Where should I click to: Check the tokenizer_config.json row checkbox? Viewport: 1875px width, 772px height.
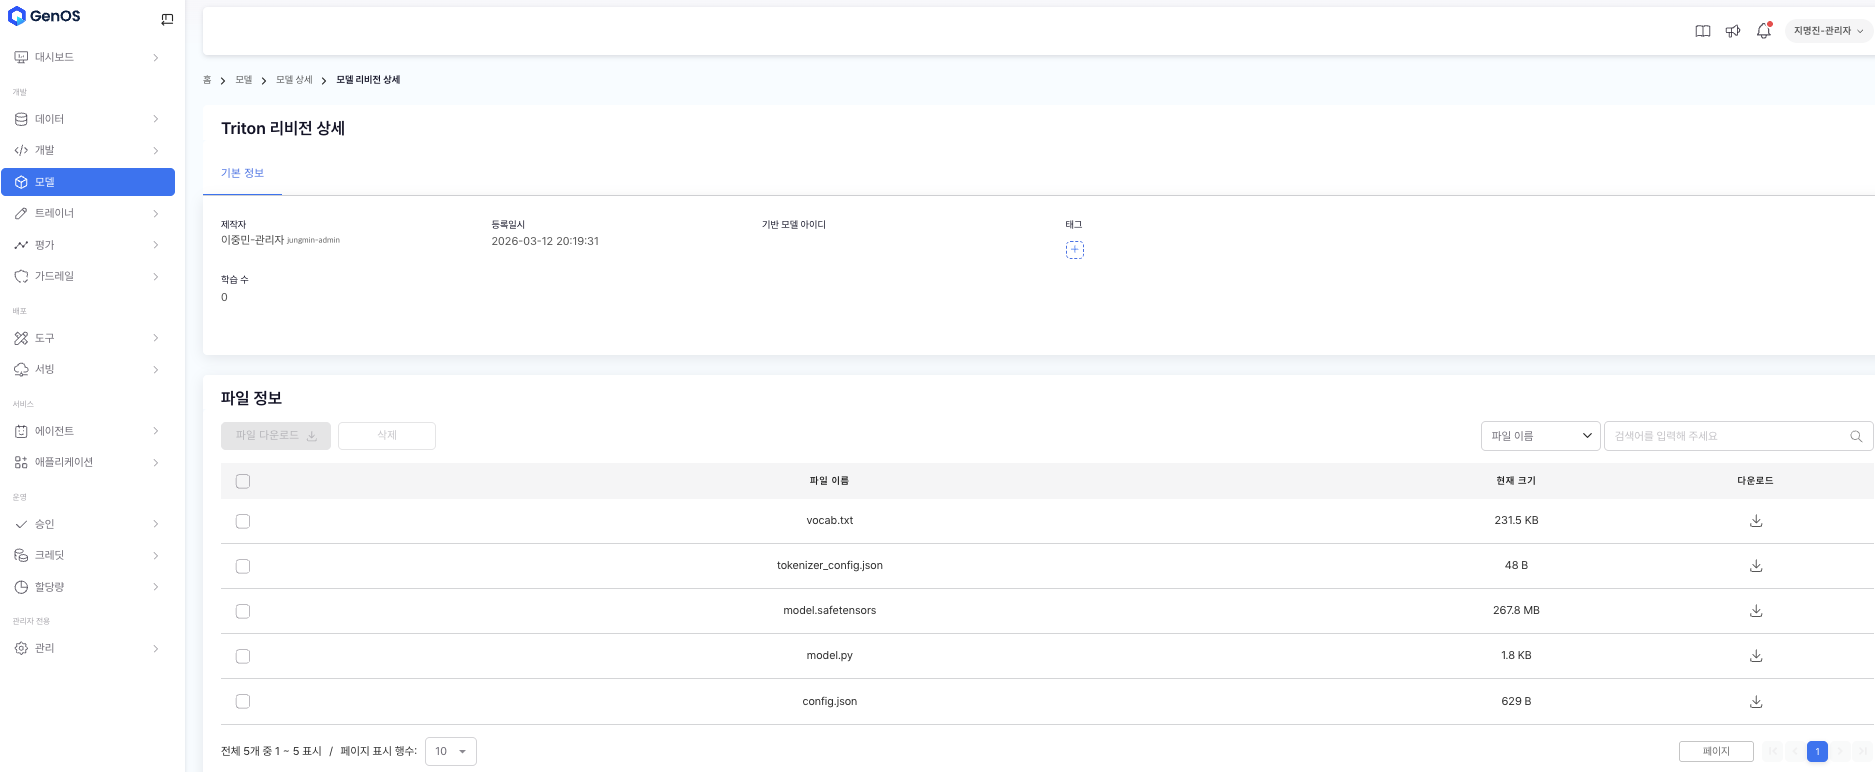point(243,567)
